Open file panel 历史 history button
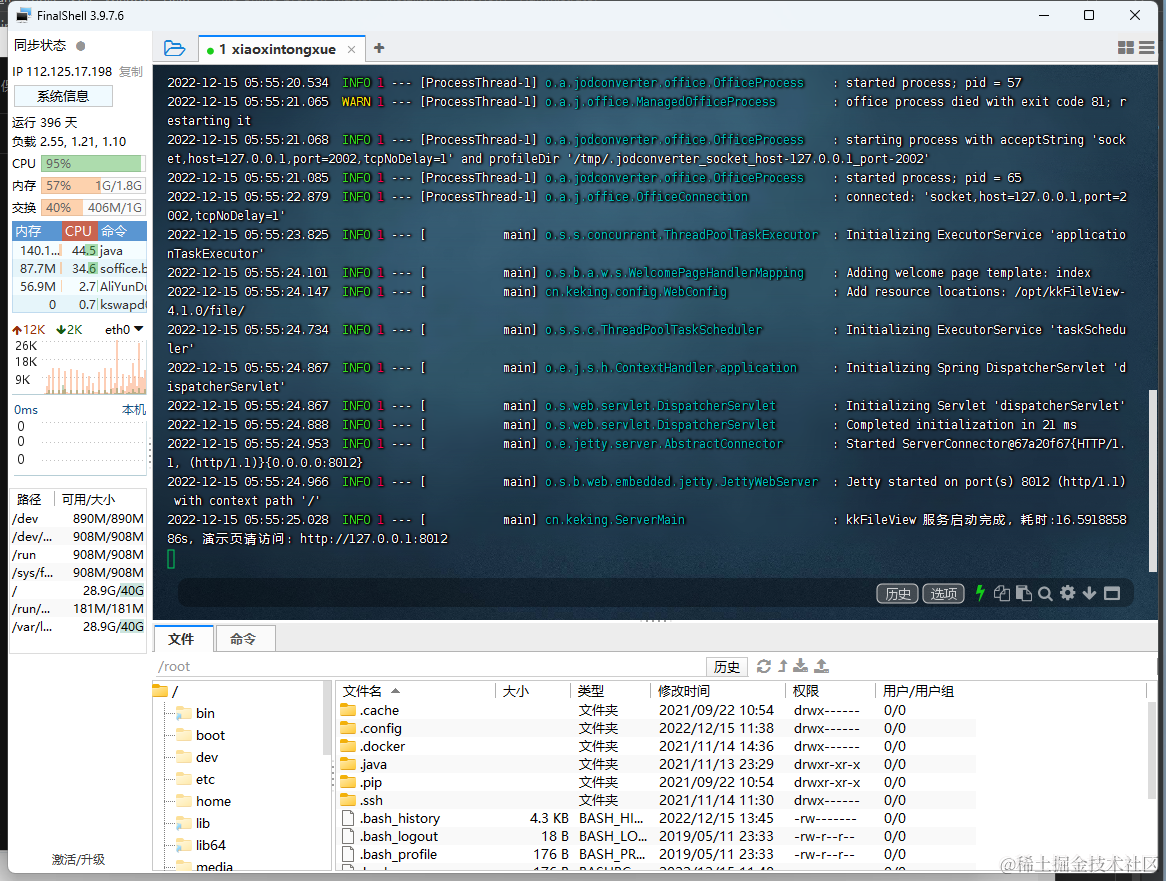Viewport: 1166px width, 881px height. click(727, 667)
